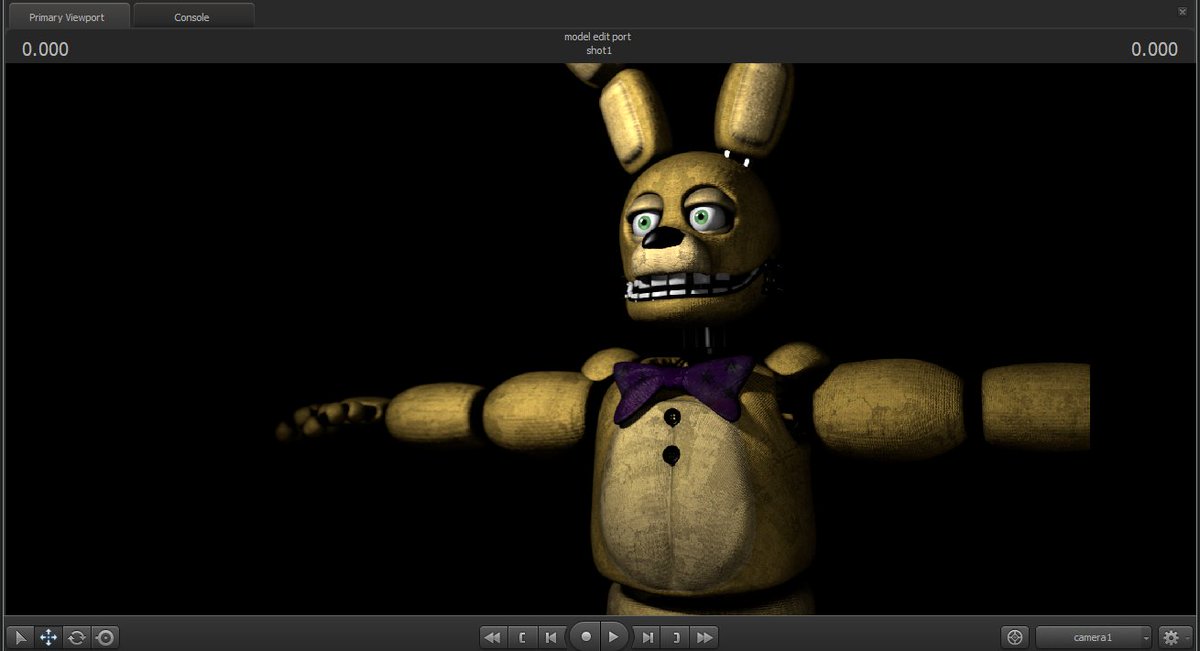The image size is (1200, 651).
Task: Step to the next frame
Action: 647,637
